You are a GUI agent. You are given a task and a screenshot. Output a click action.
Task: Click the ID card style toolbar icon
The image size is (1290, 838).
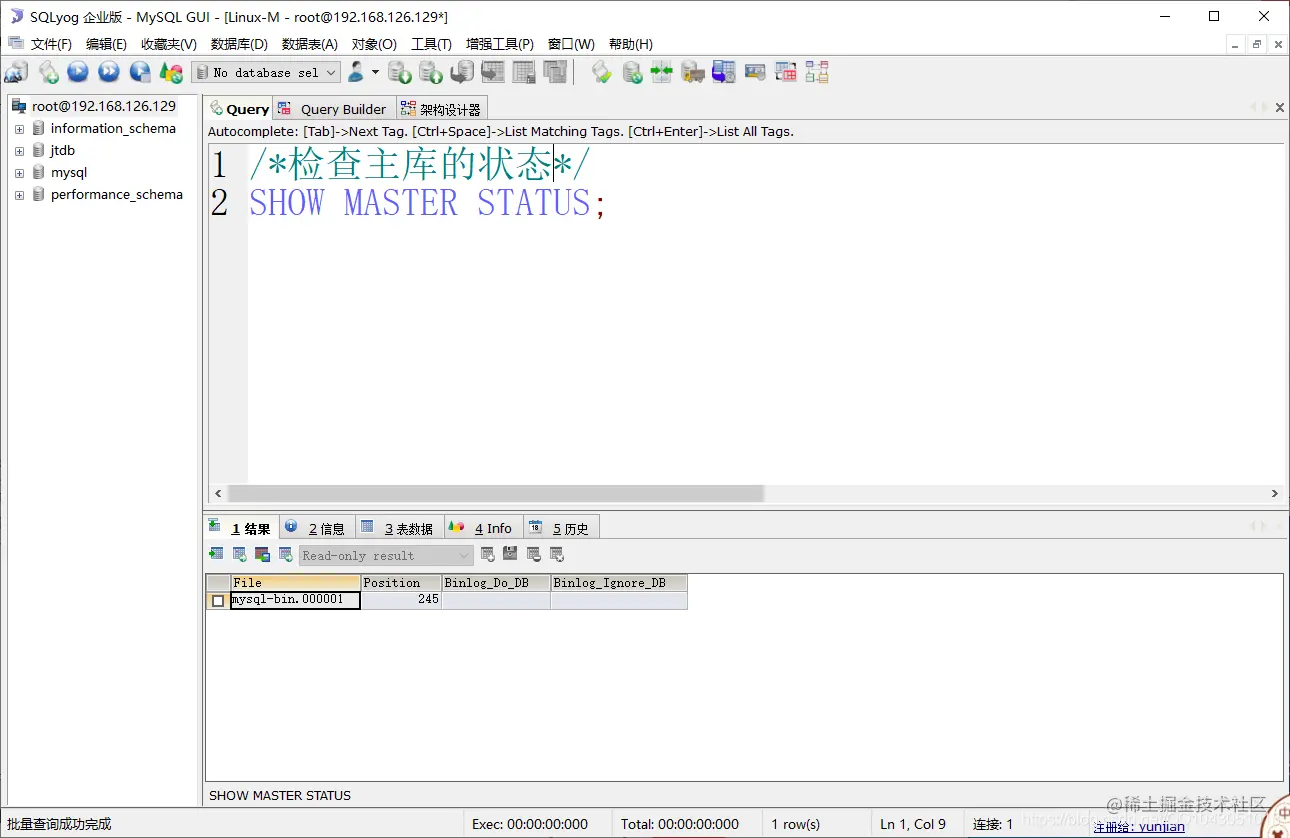click(x=755, y=72)
